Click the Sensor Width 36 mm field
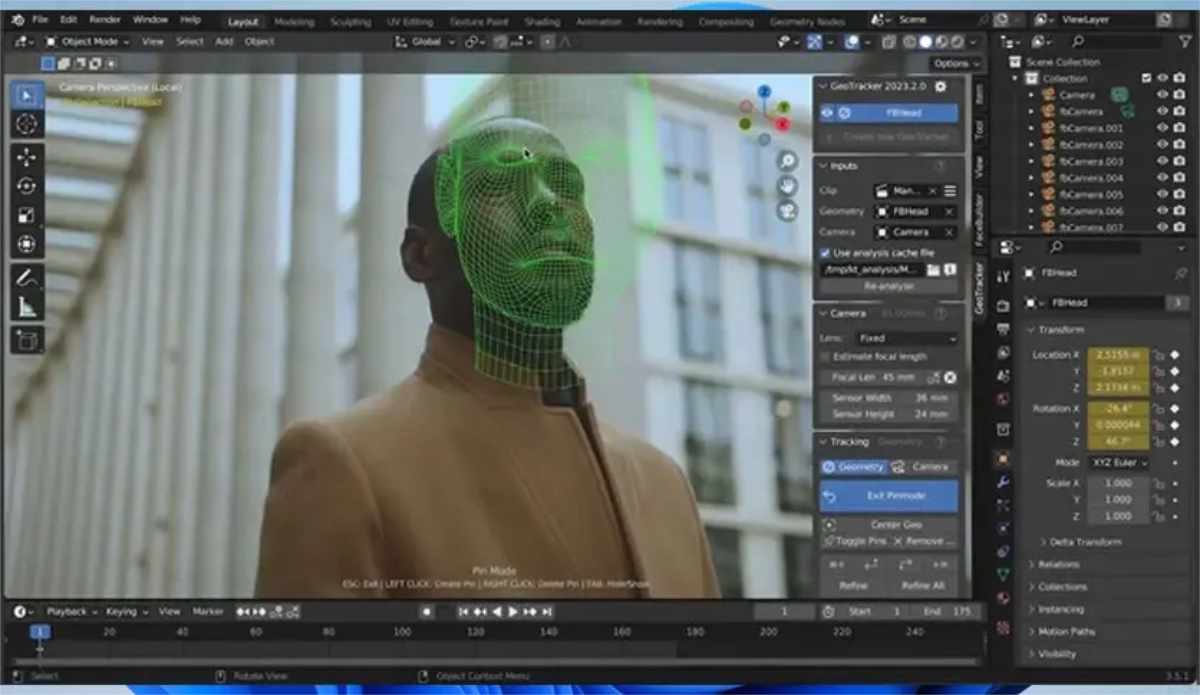Image resolution: width=1200 pixels, height=695 pixels. point(889,398)
